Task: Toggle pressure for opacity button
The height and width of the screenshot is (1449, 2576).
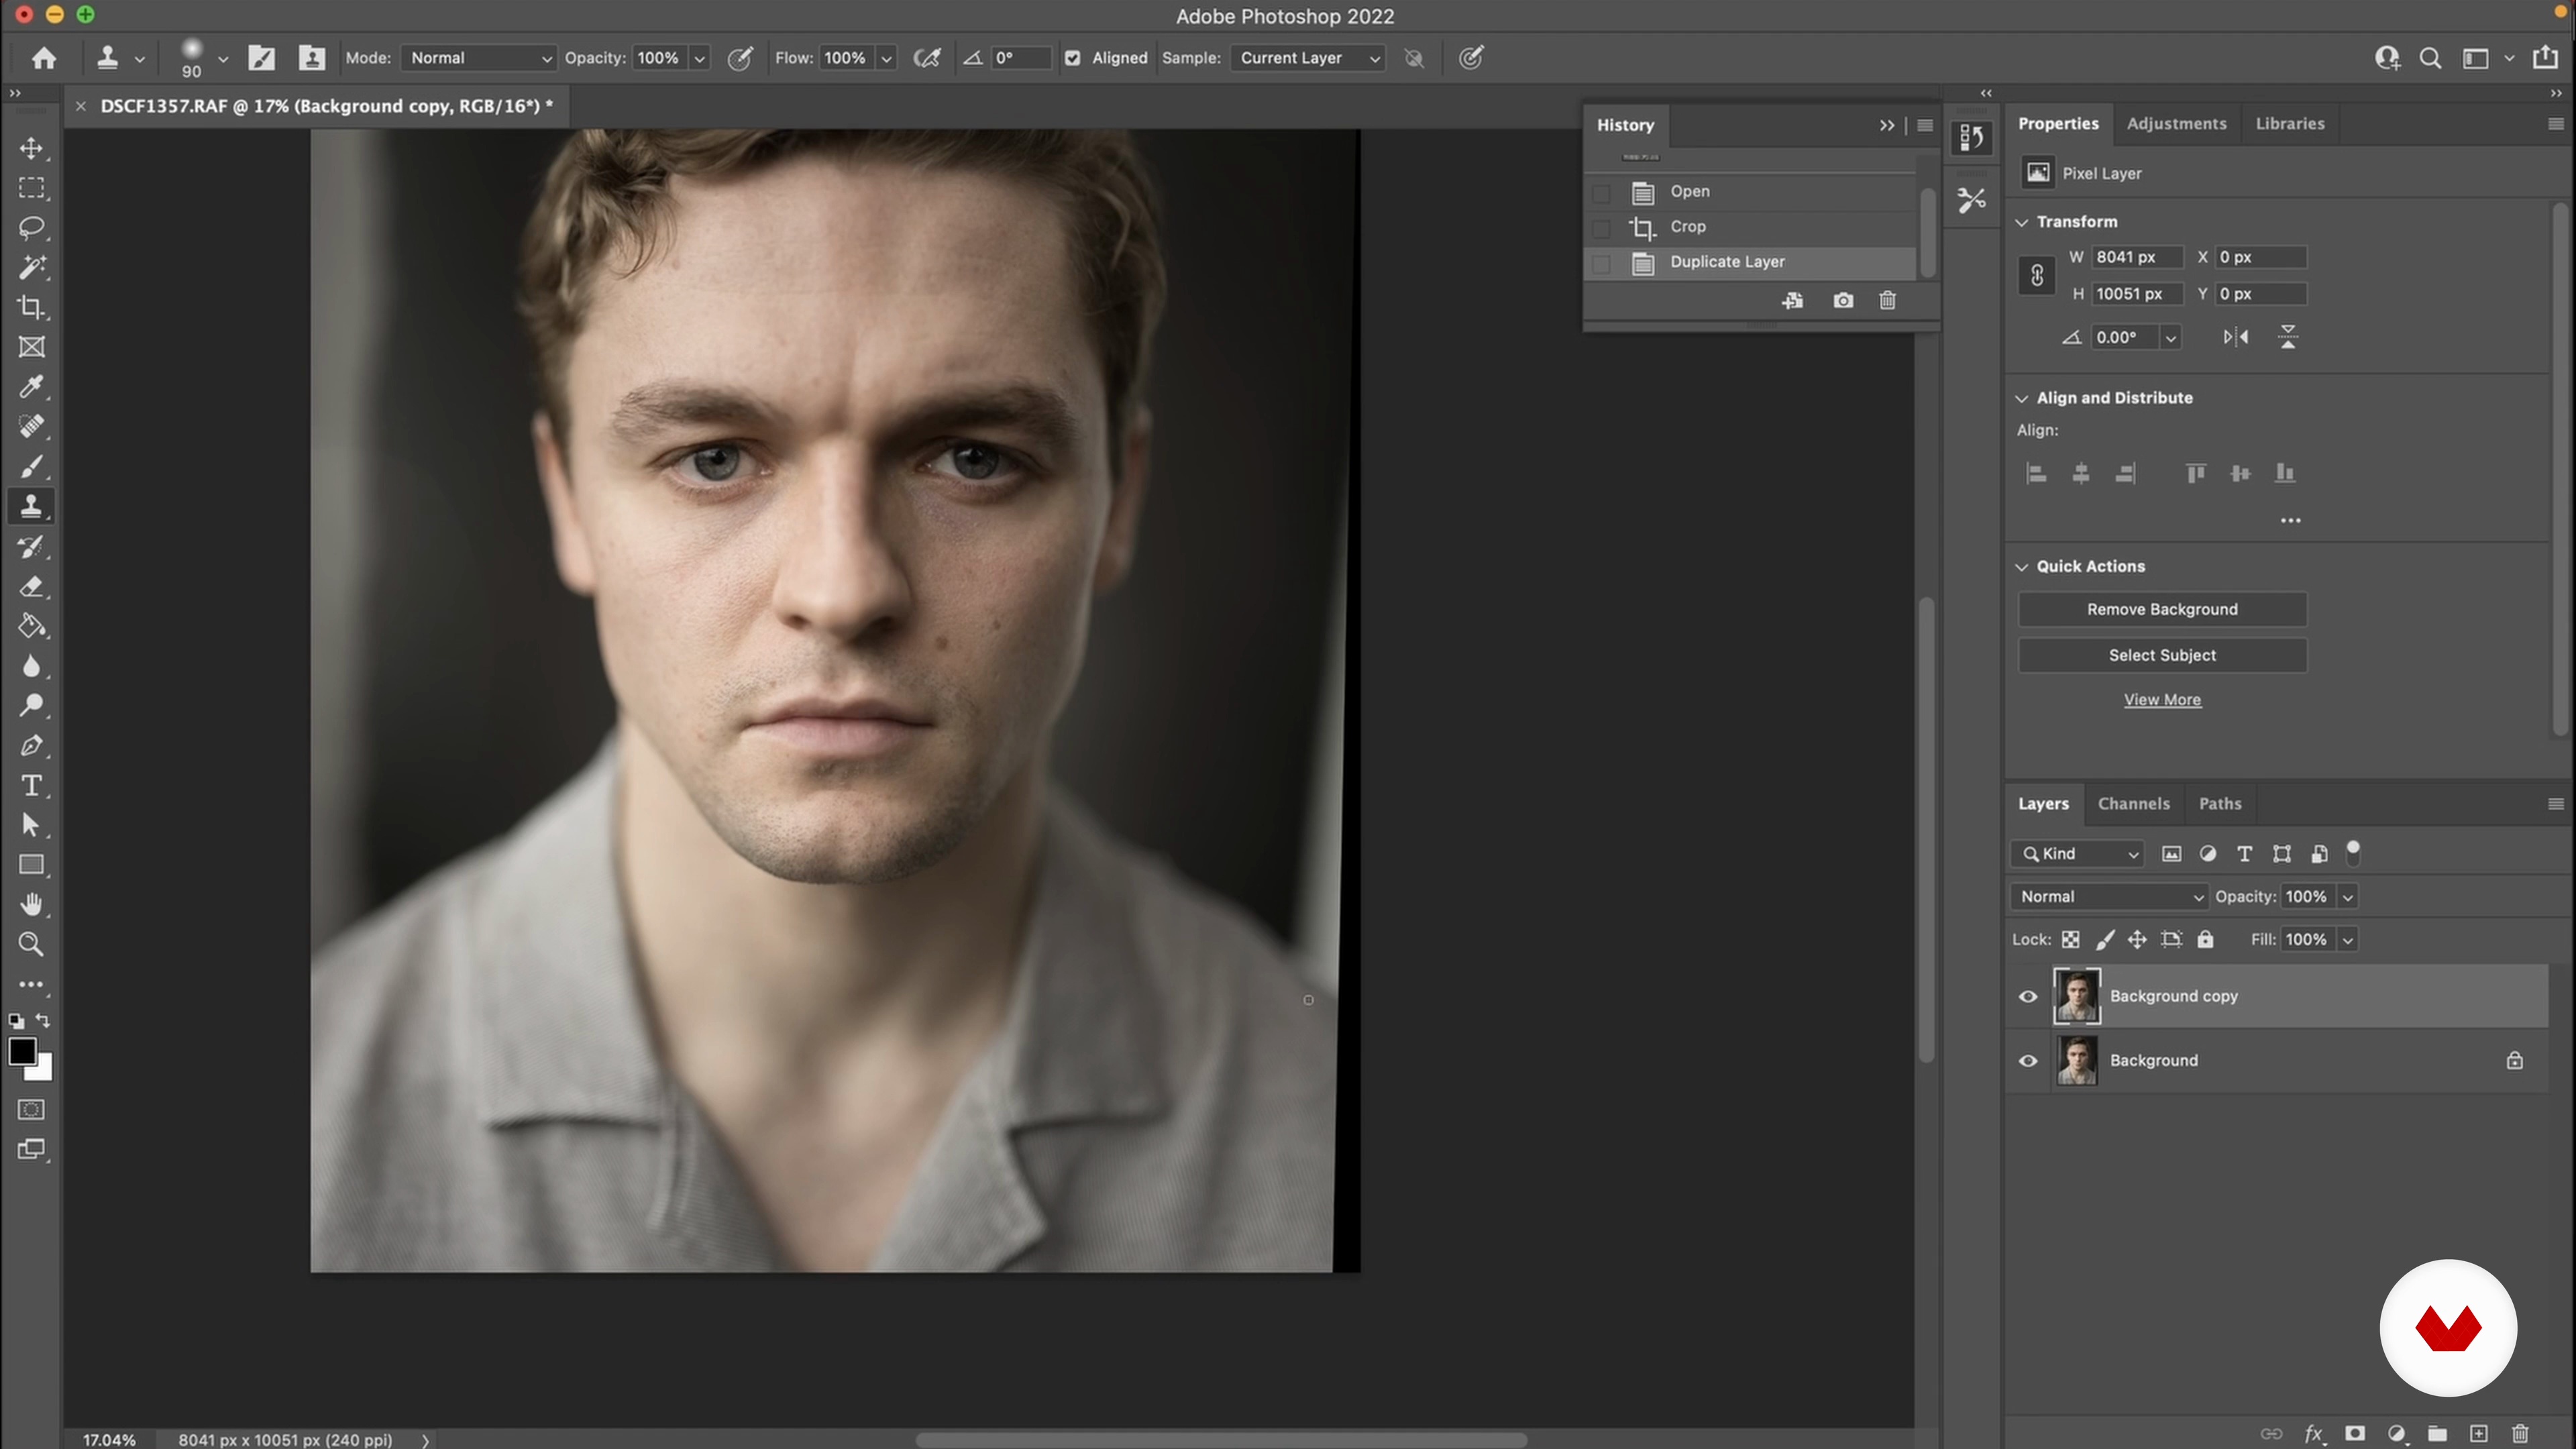Action: [x=740, y=58]
